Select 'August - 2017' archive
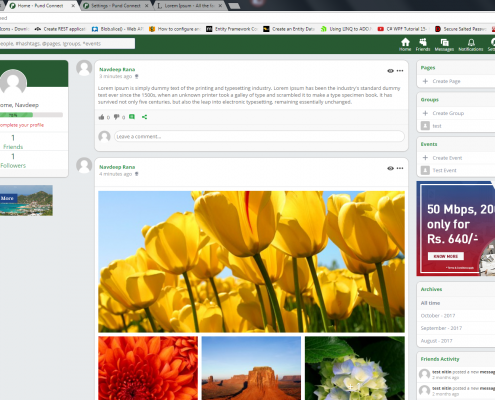This screenshot has height=400, width=495. coord(436,341)
